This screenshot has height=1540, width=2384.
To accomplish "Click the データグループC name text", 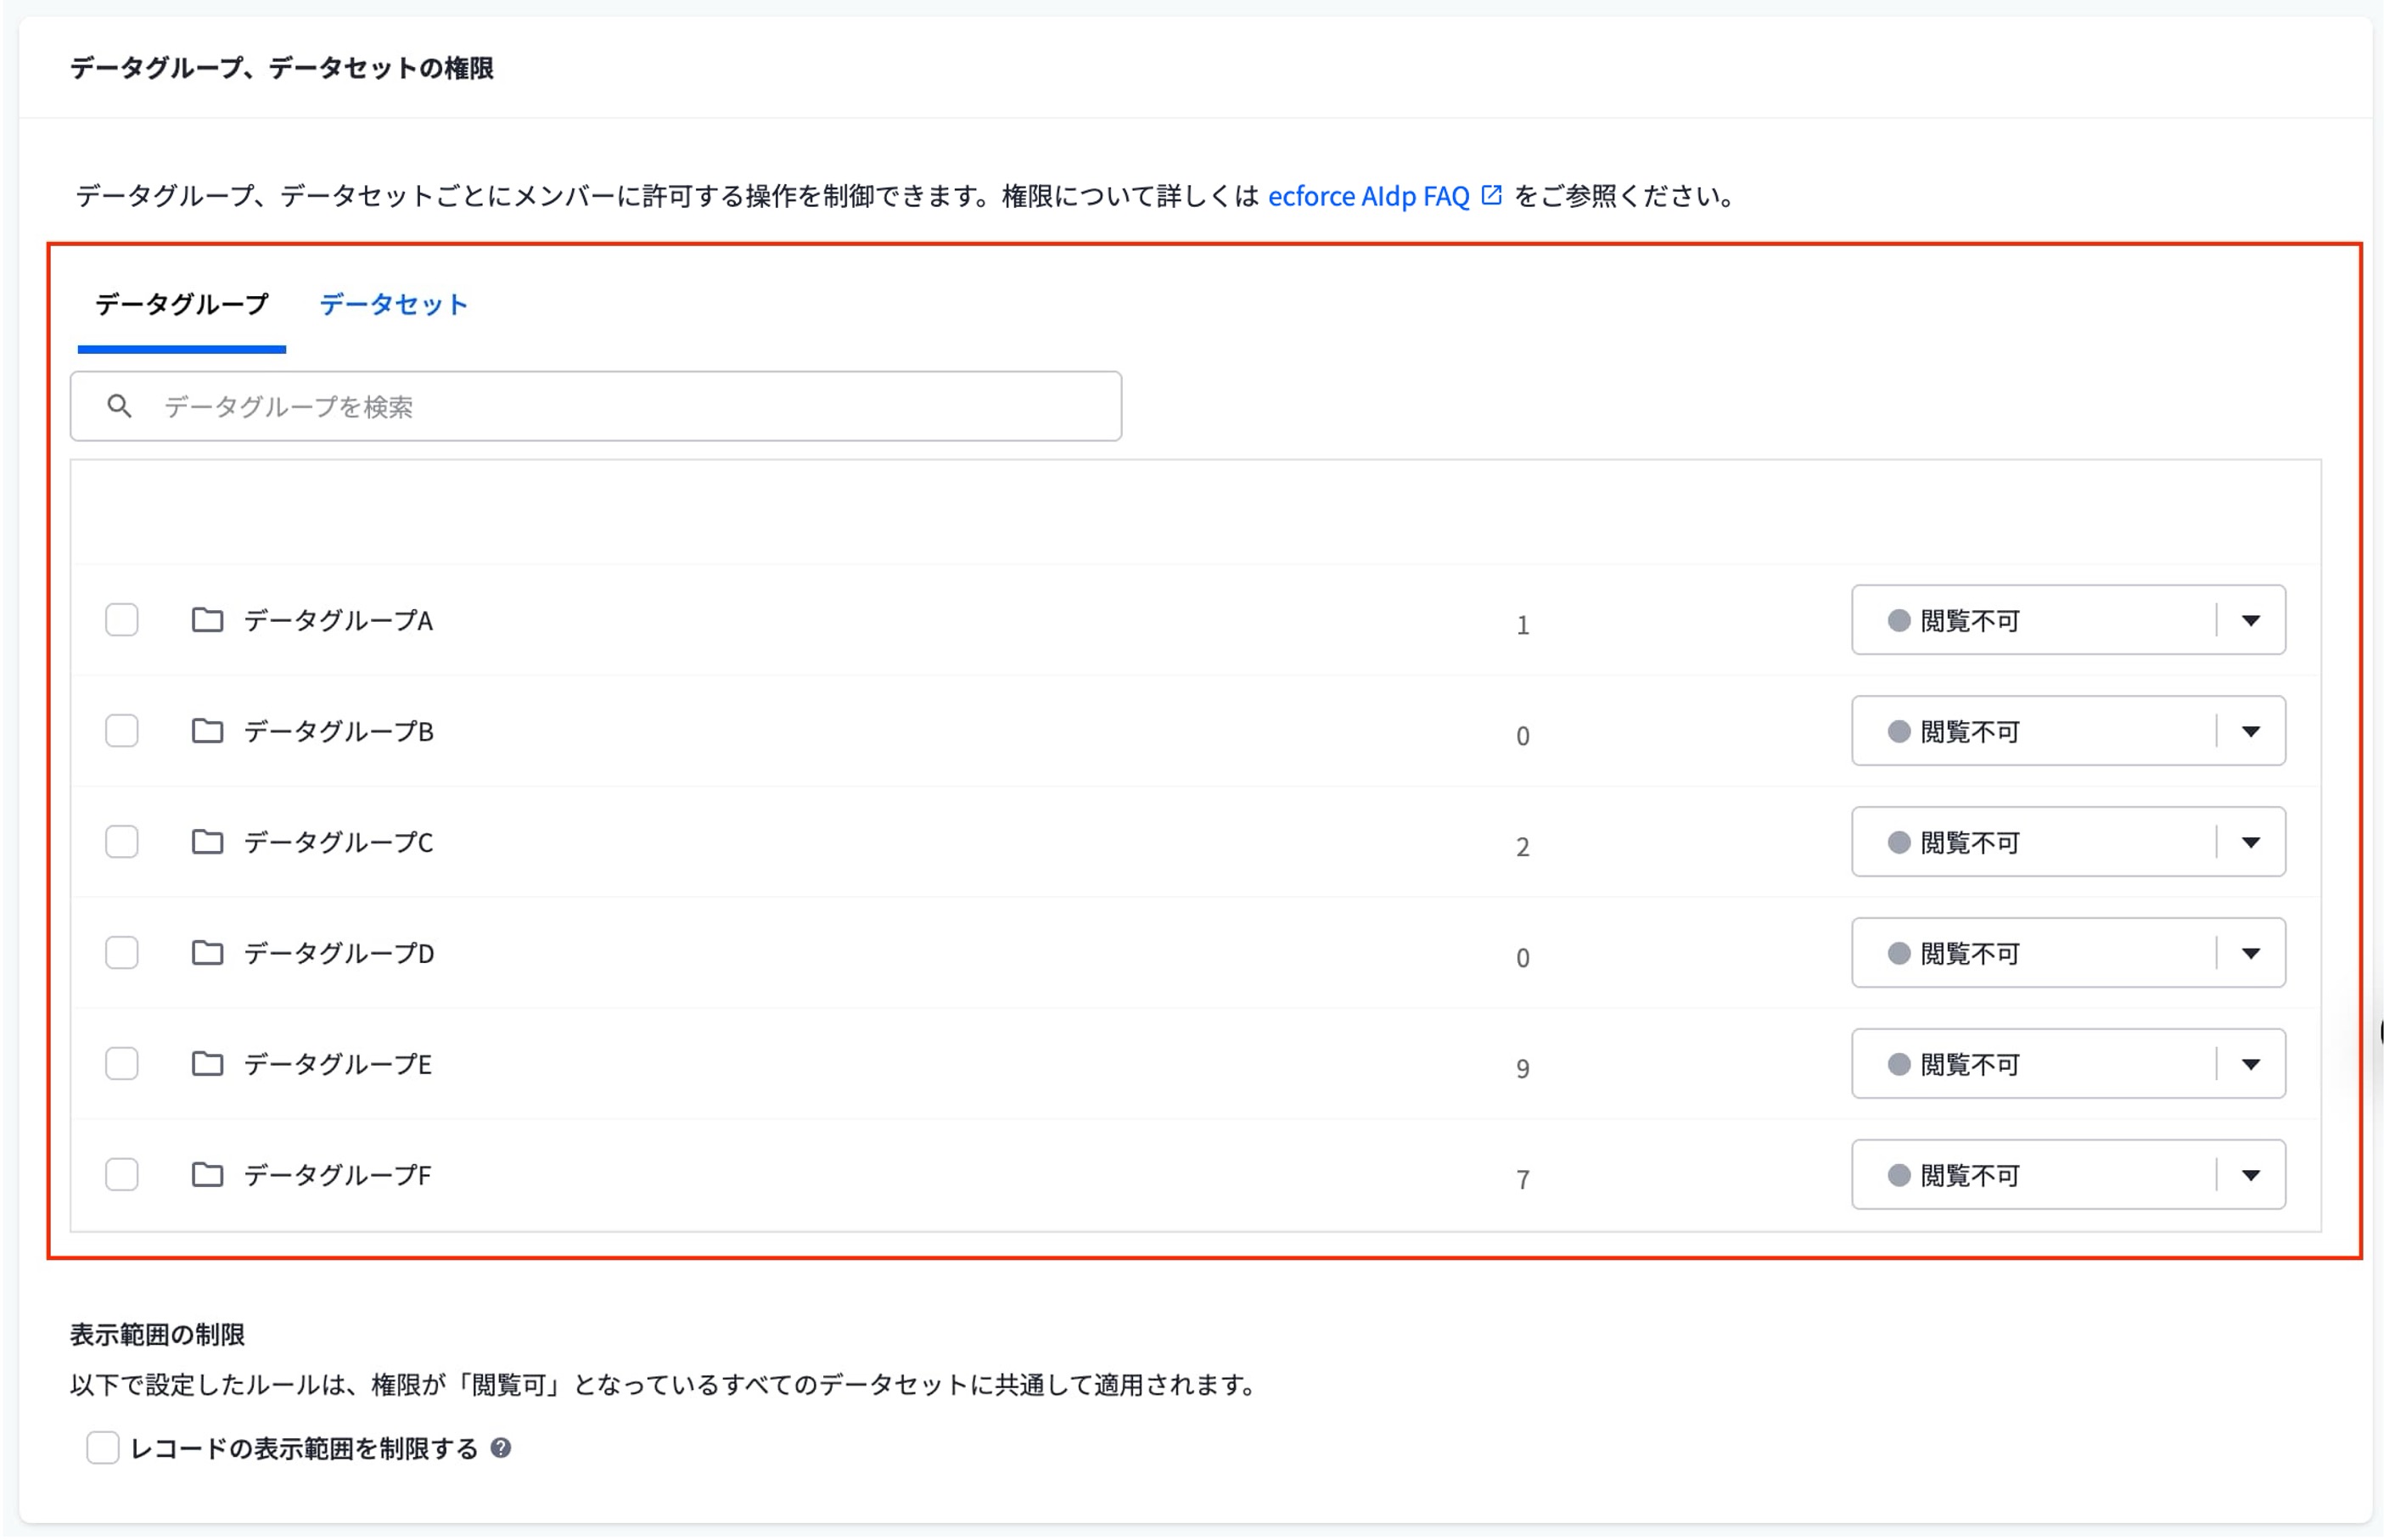I will pyautogui.click(x=338, y=843).
